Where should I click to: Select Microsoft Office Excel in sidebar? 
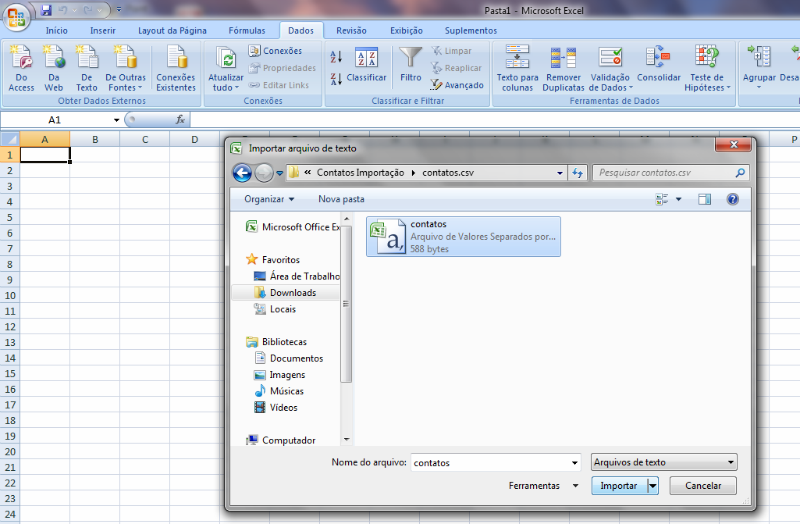293,227
